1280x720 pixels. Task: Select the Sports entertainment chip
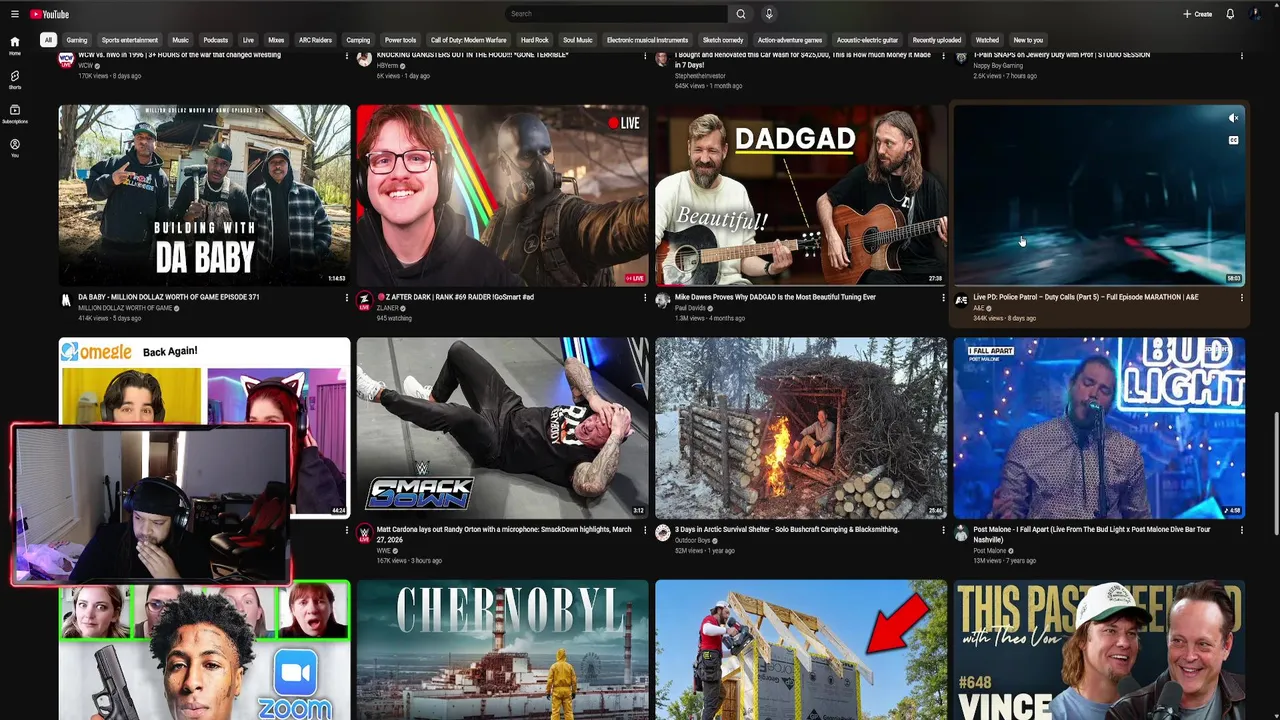click(130, 40)
